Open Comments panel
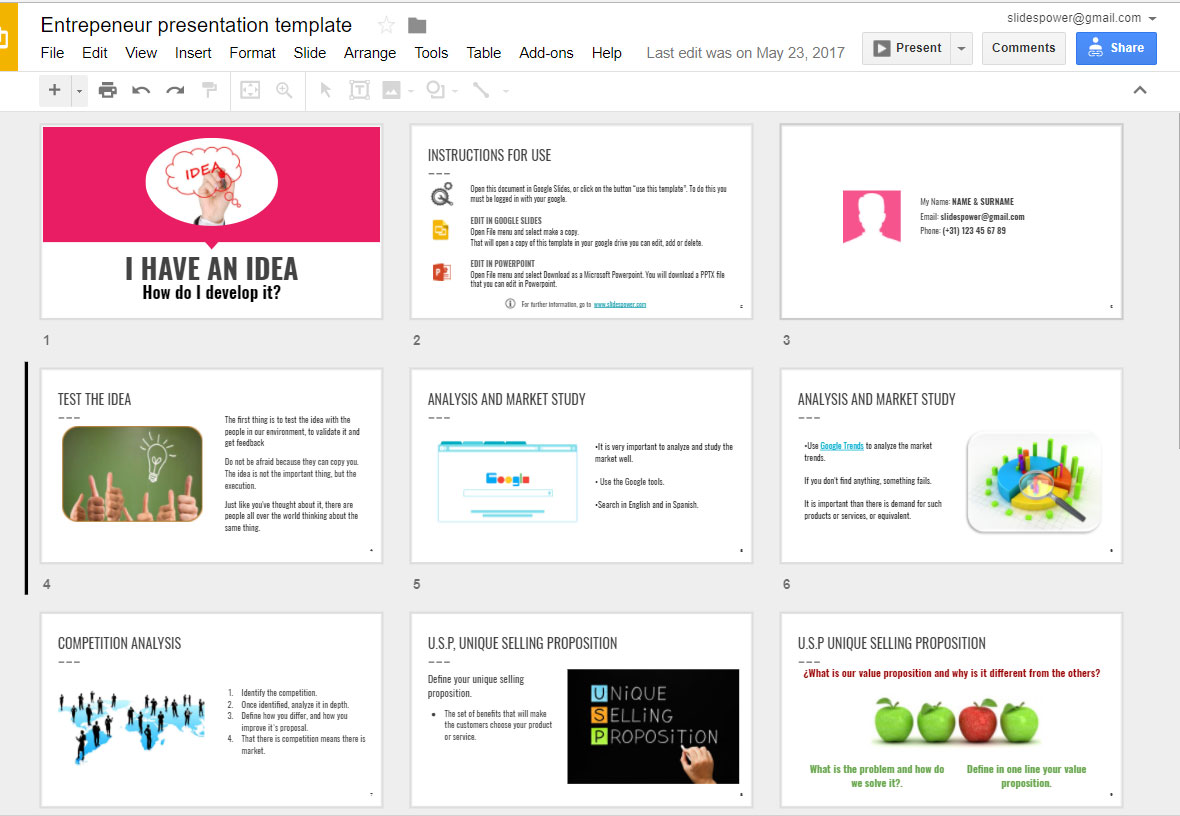The image size is (1180, 816). (x=1023, y=47)
